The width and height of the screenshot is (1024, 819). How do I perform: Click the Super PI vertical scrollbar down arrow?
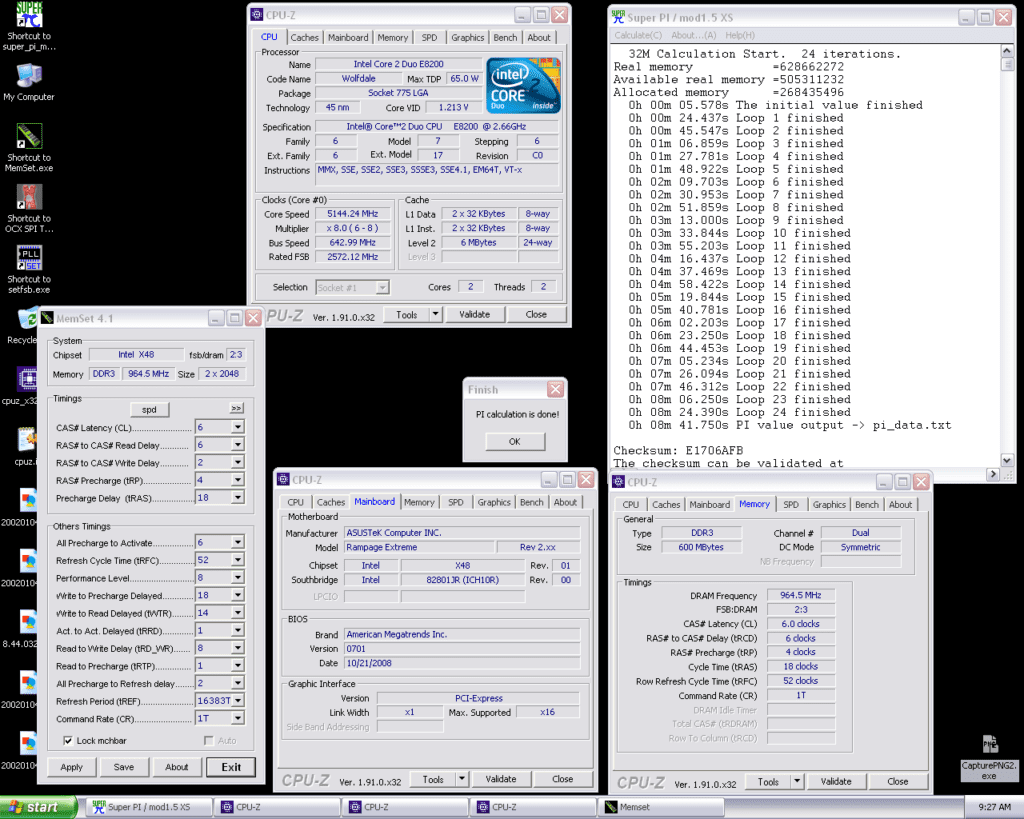(1006, 460)
